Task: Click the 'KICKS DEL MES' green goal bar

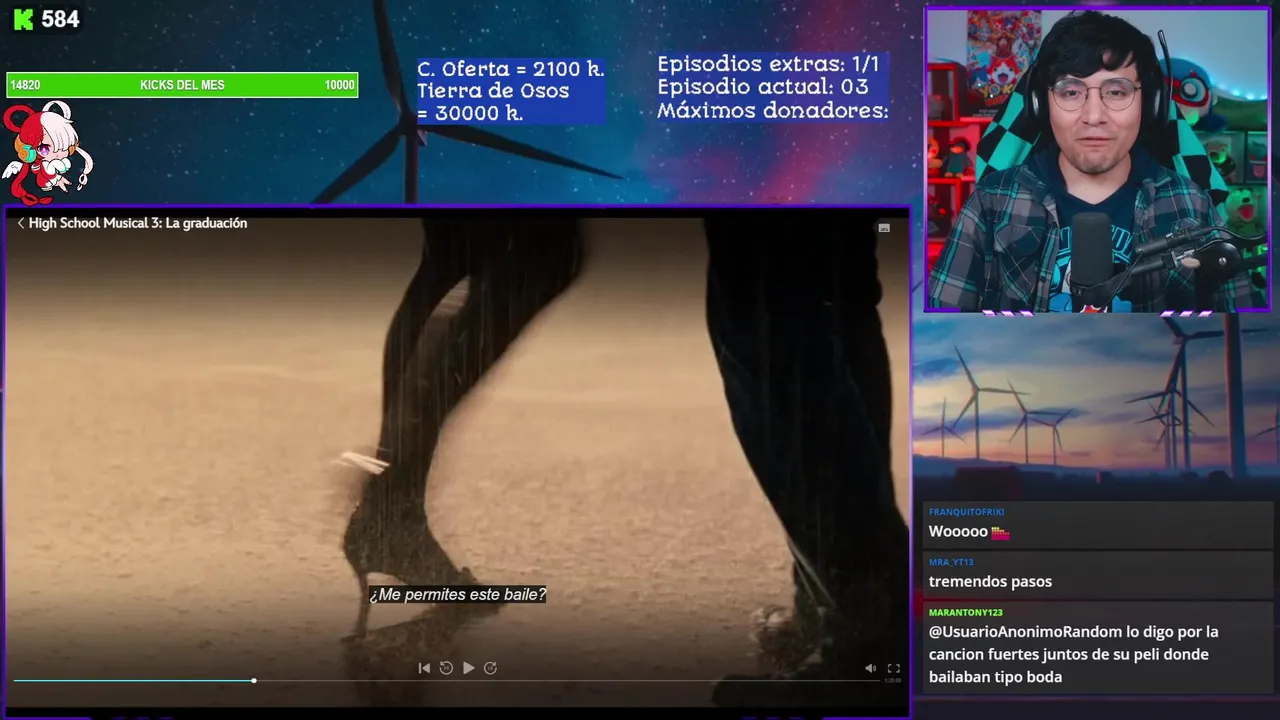Action: [182, 85]
